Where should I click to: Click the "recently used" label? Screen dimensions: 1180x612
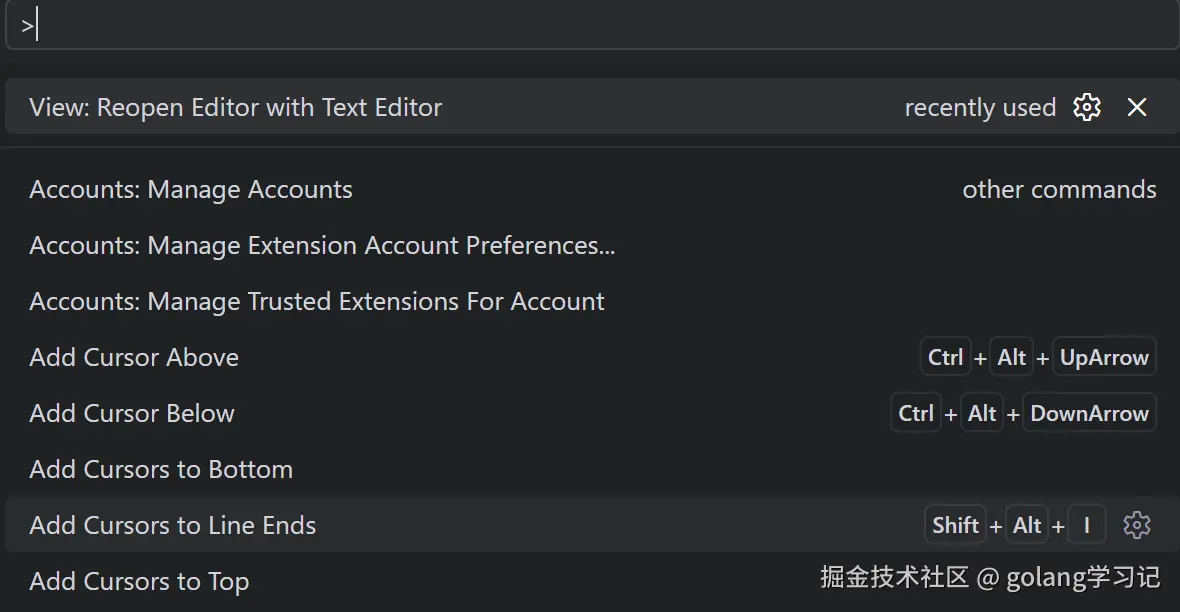(x=980, y=108)
